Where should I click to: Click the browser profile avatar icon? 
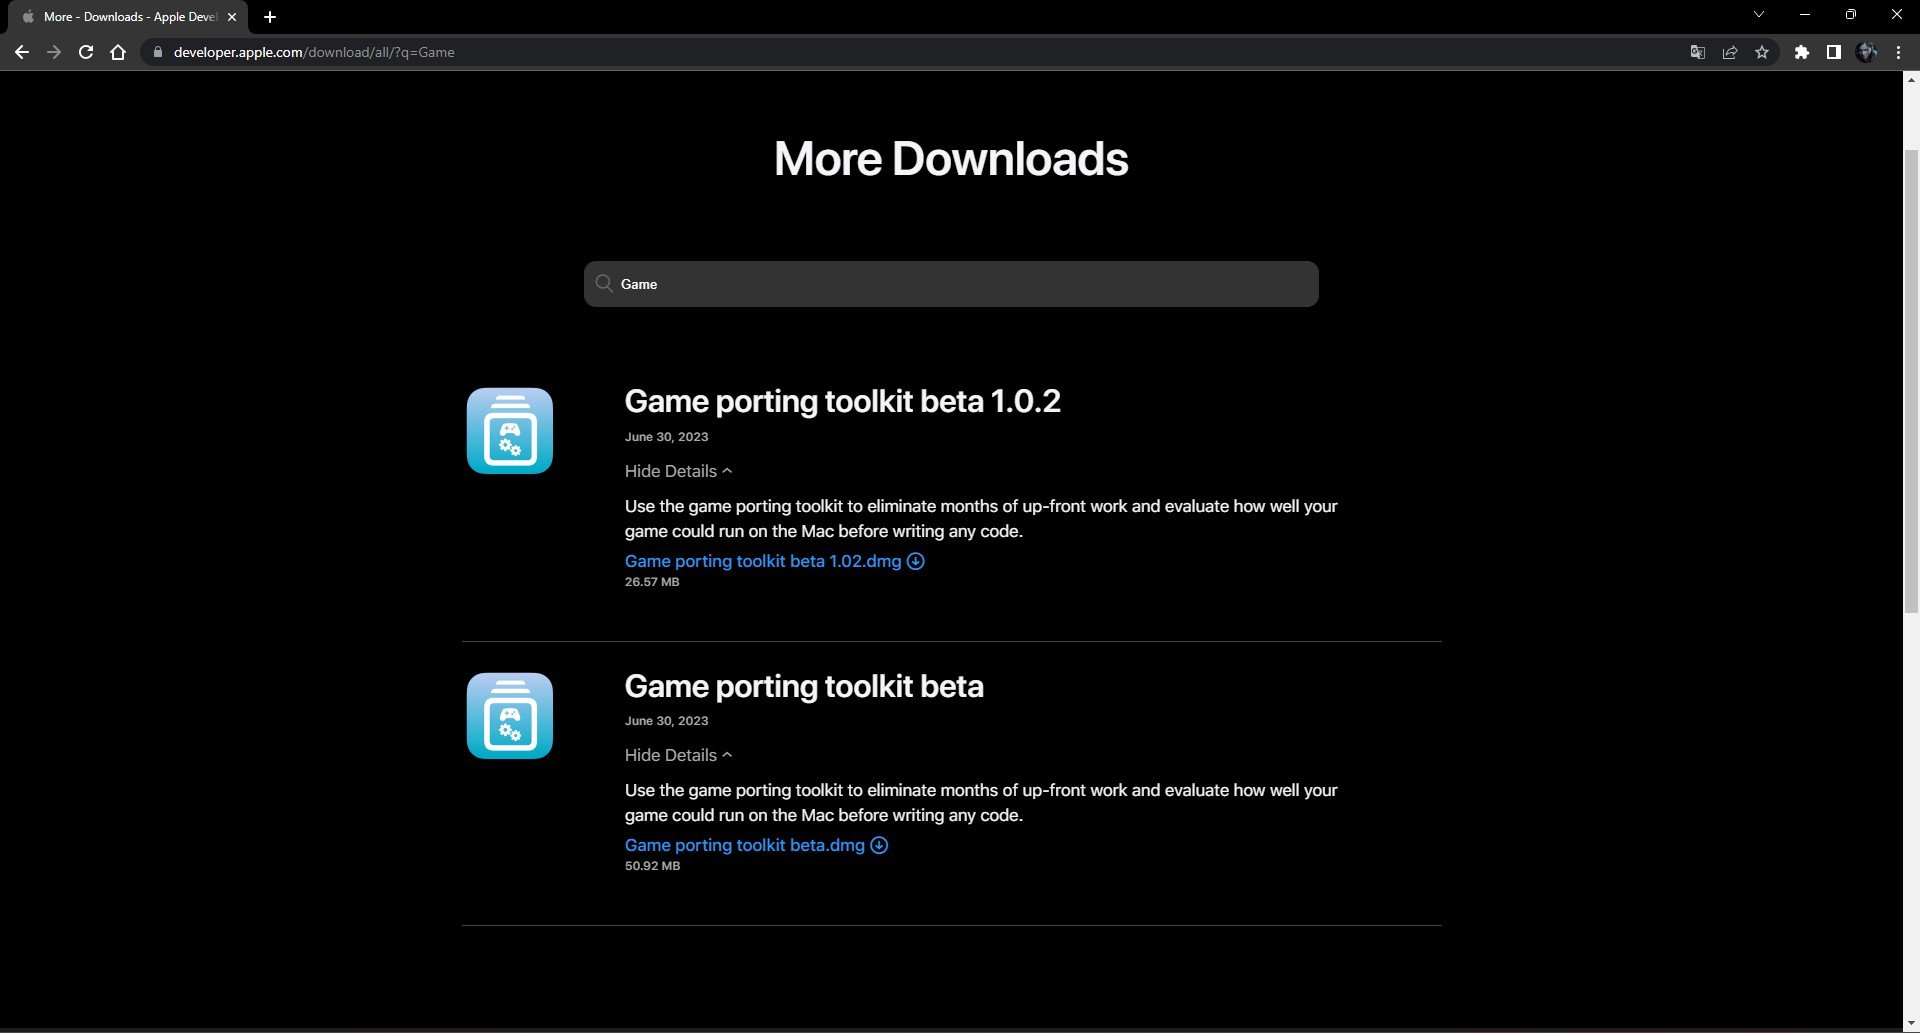1866,52
